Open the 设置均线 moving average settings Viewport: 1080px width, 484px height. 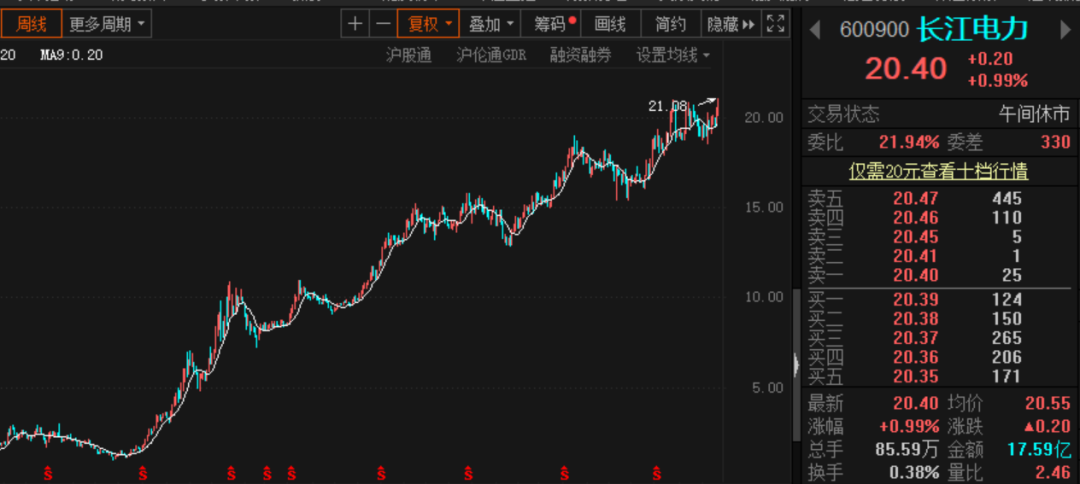point(673,55)
